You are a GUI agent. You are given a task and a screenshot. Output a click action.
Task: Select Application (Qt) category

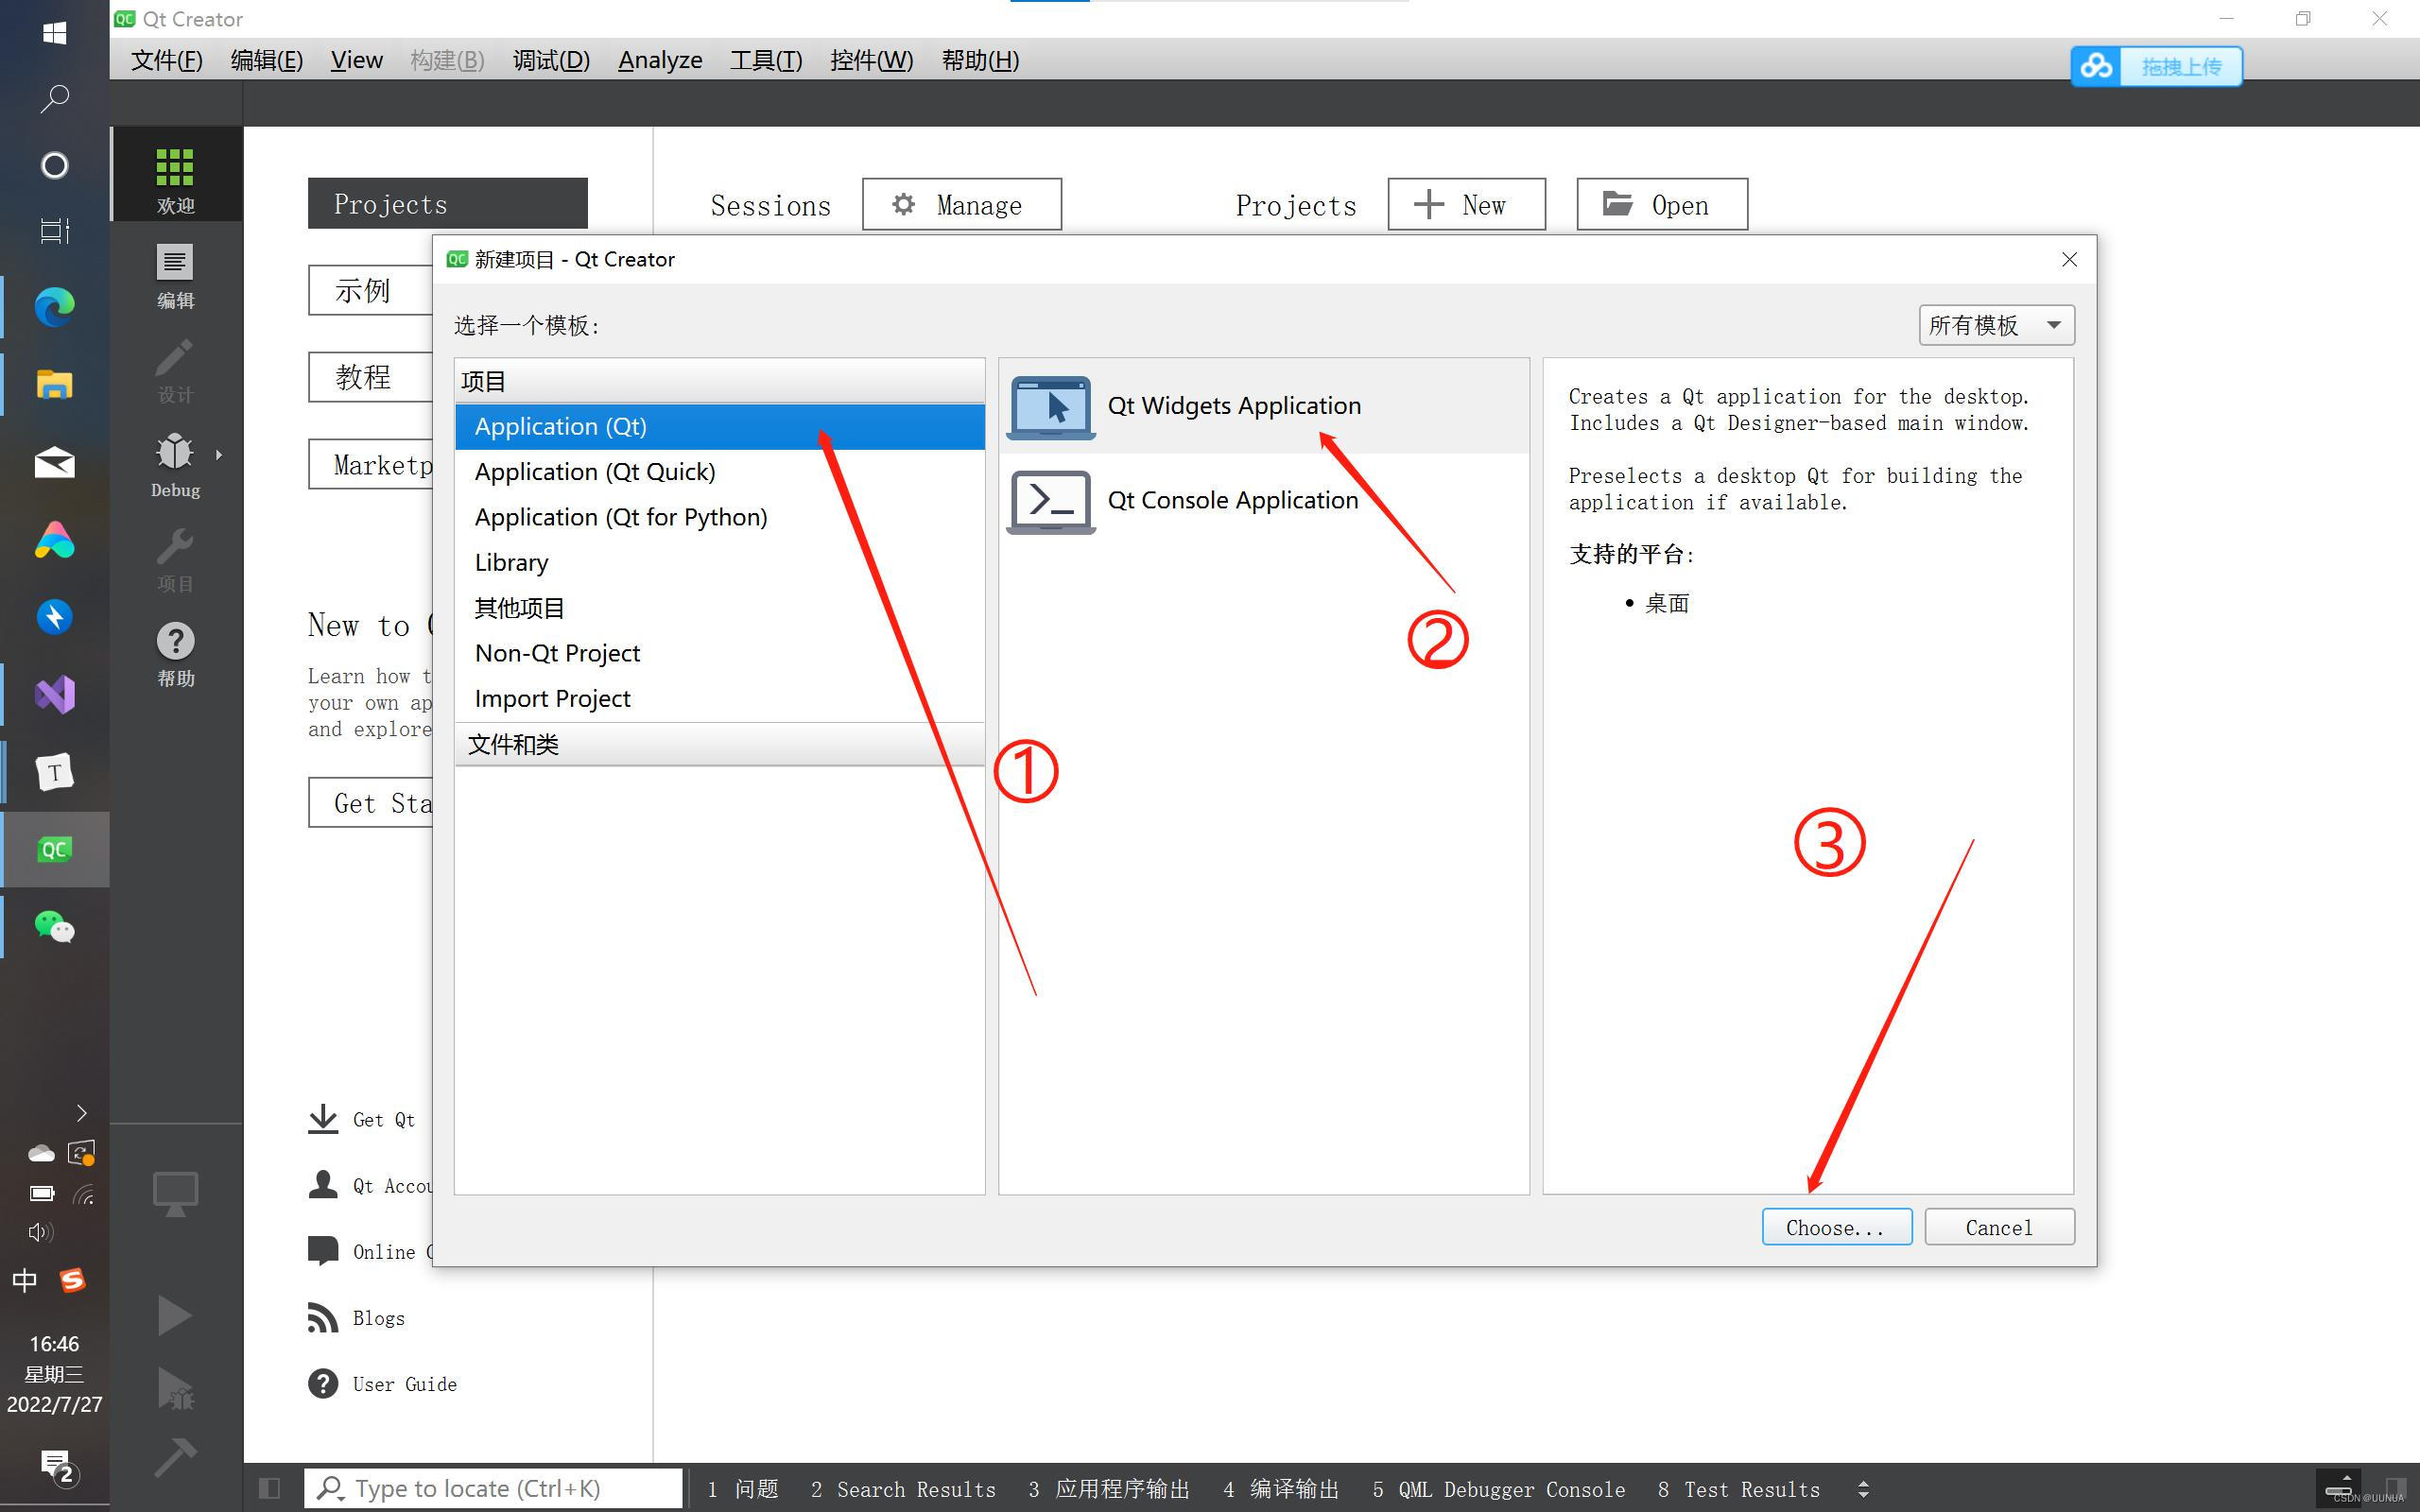719,427
